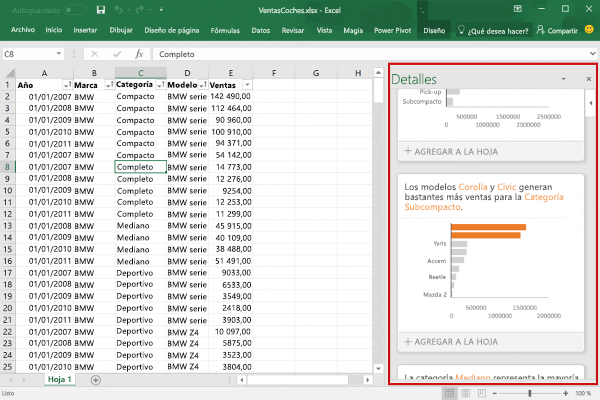Select cell 01/01/2011 in row 21
The height and width of the screenshot is (400, 600).
(44, 320)
